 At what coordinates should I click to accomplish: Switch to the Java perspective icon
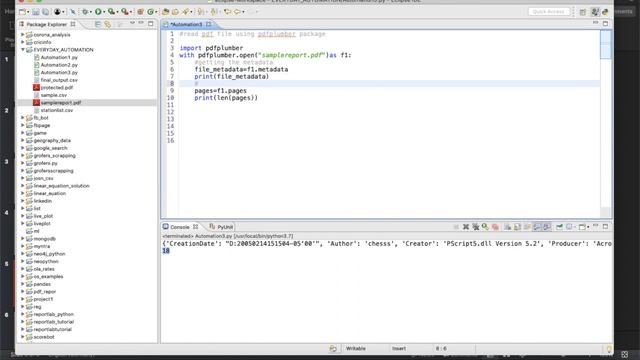(595, 12)
